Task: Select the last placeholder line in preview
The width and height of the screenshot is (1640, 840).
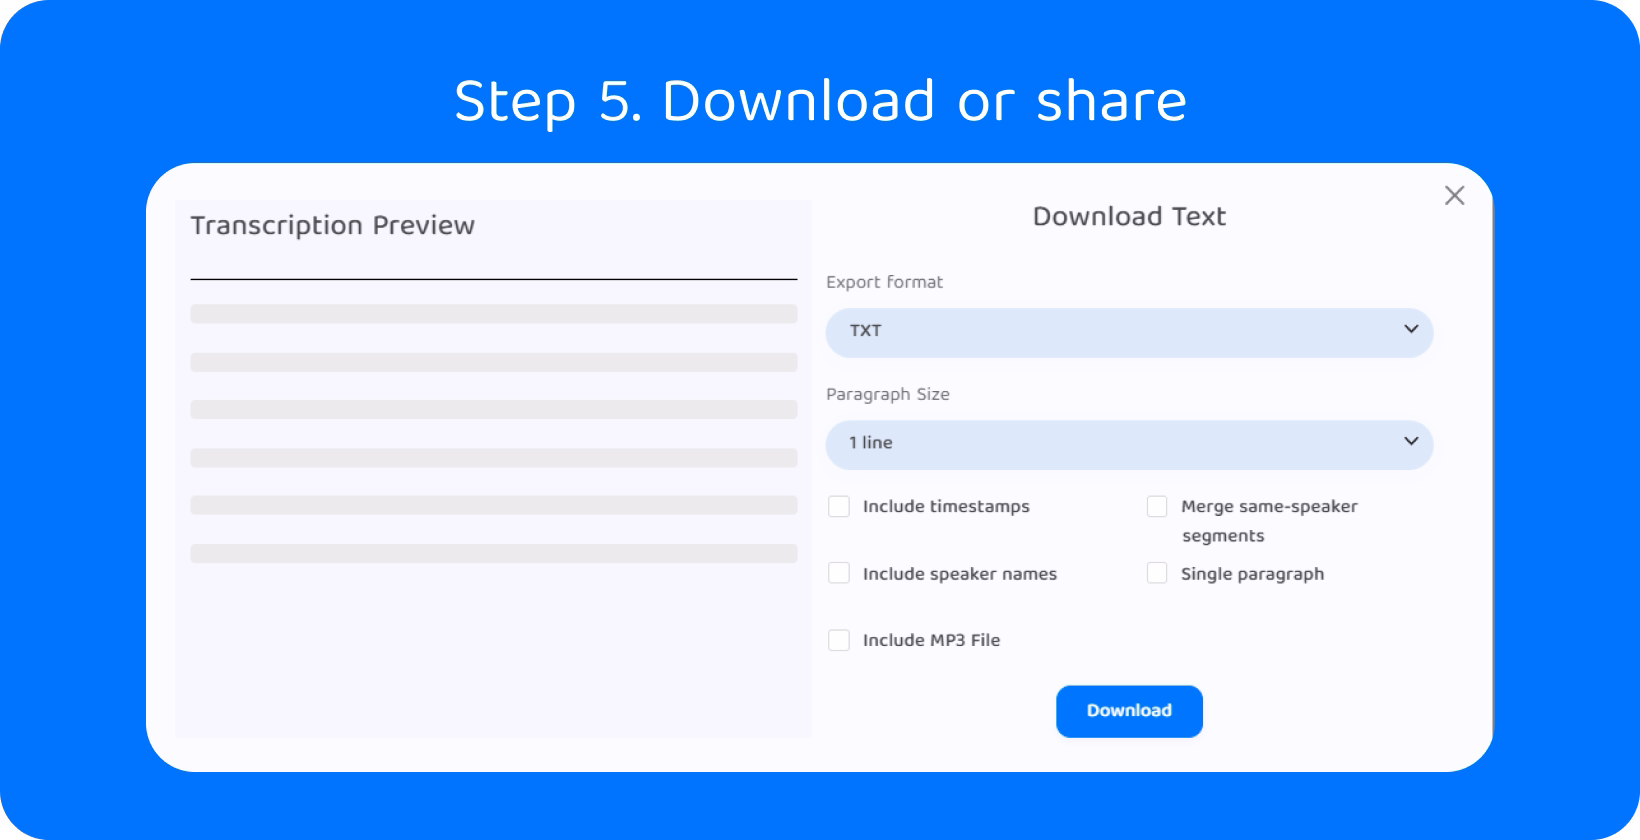Action: pos(493,553)
